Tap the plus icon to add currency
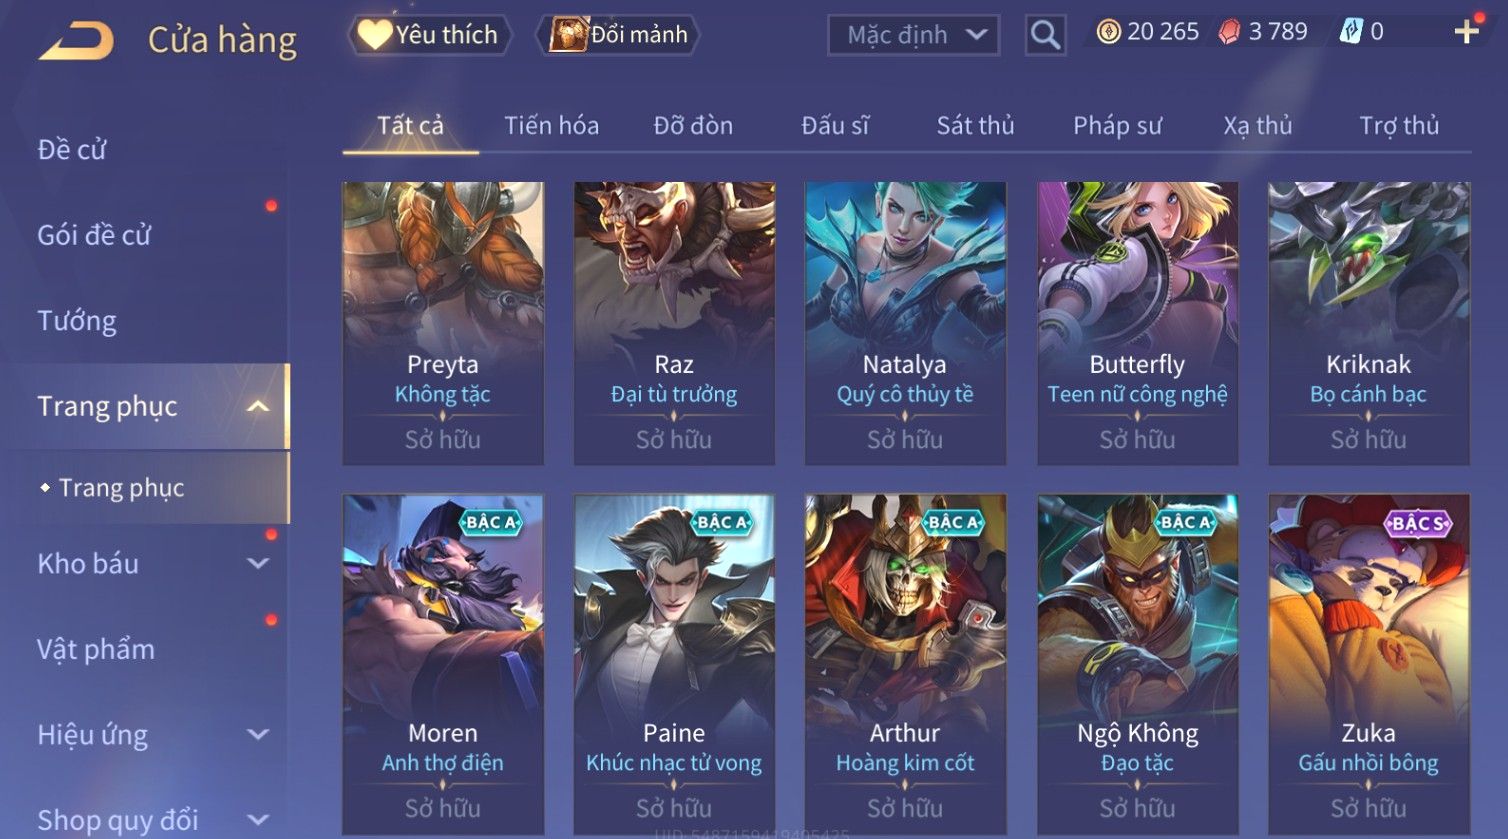Viewport: 1508px width, 839px height. tap(1466, 33)
